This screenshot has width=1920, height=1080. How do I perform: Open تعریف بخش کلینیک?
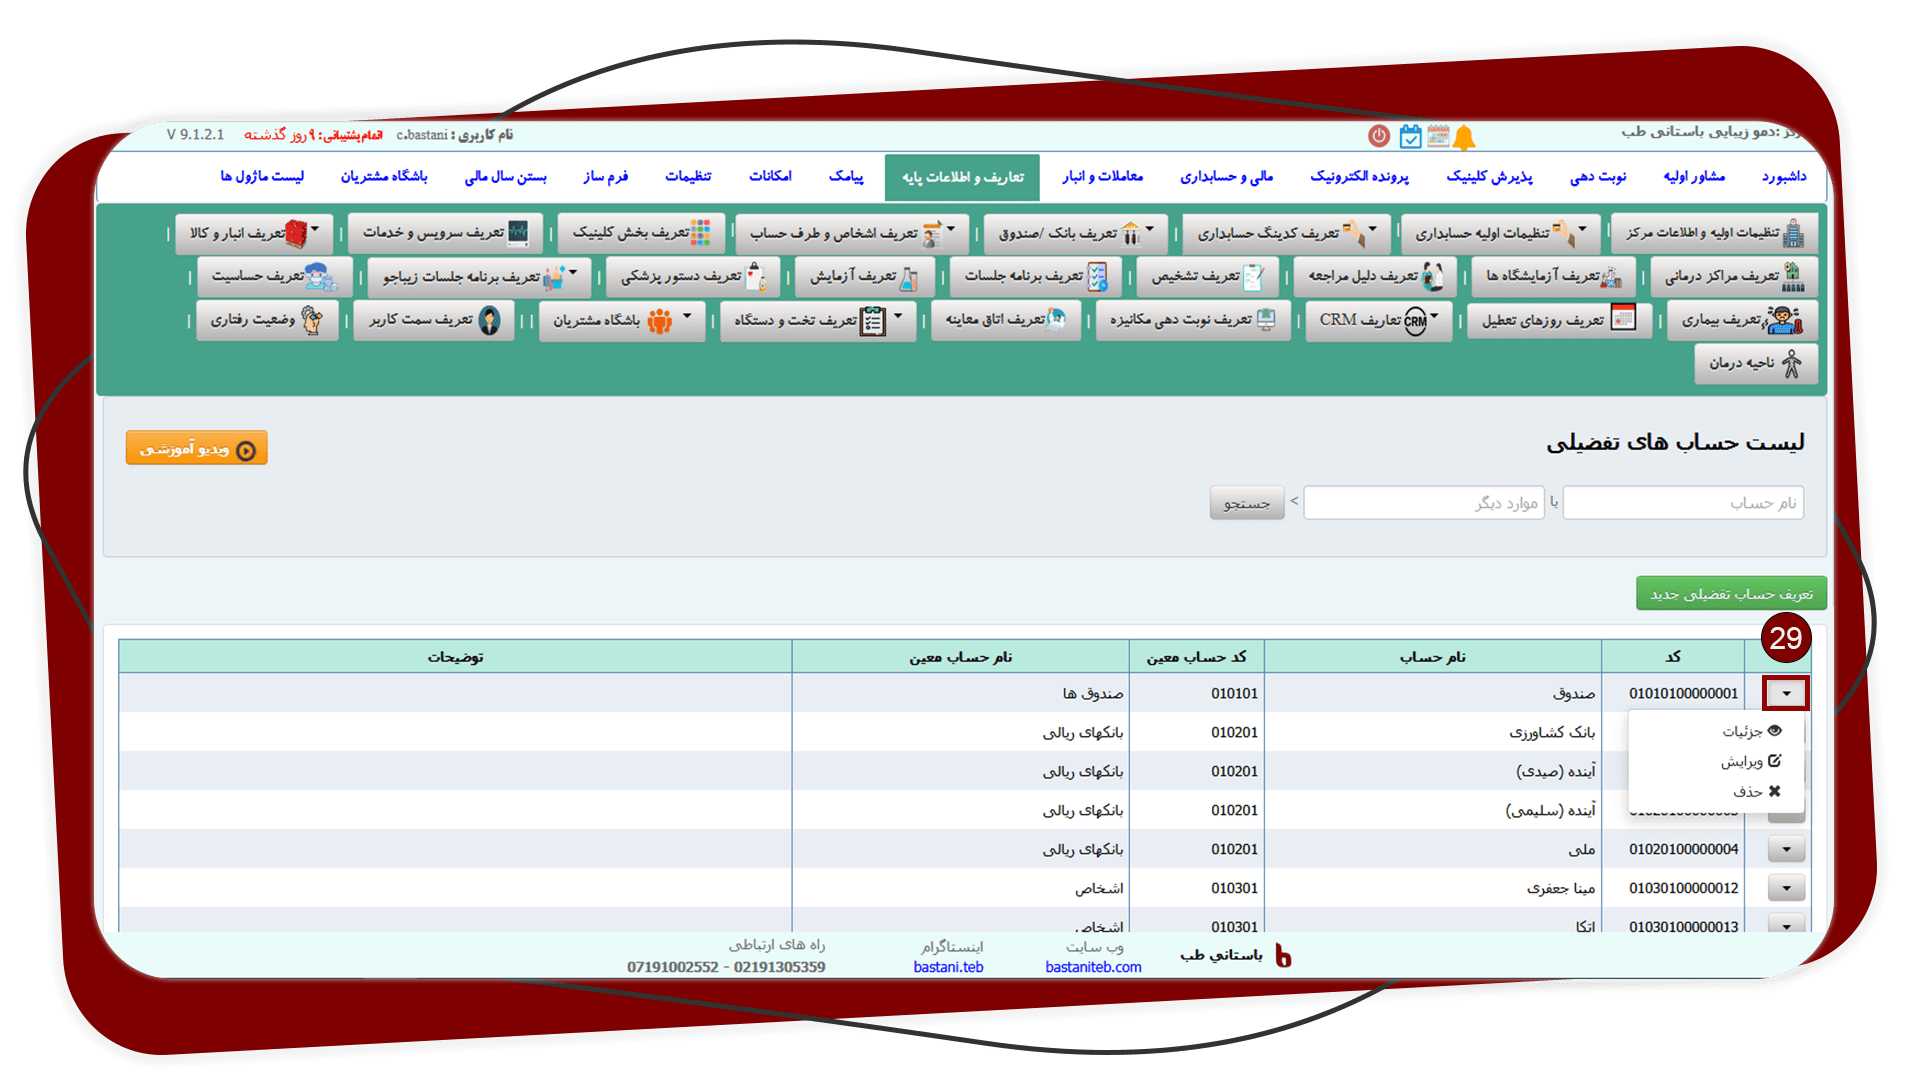click(641, 233)
